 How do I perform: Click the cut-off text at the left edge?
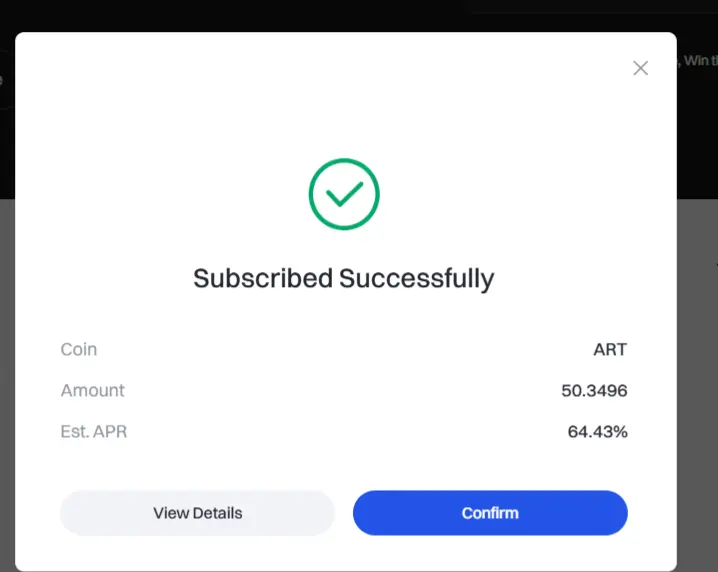(x=1, y=80)
